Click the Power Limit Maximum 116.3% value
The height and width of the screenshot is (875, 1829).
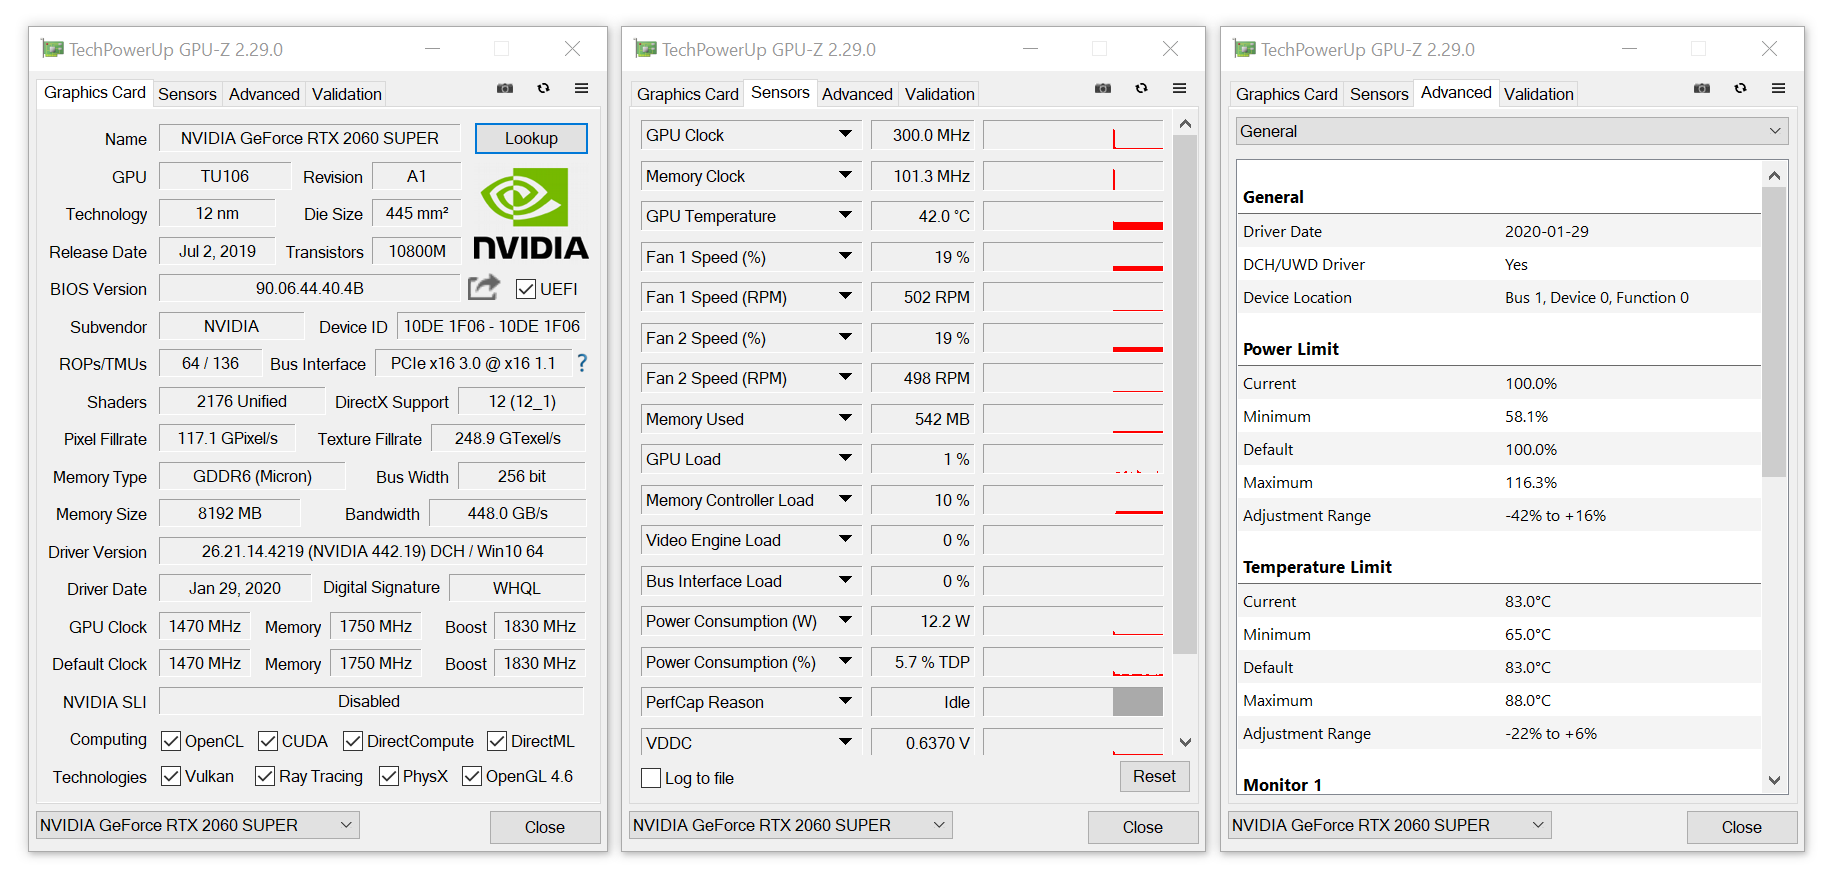click(1531, 482)
